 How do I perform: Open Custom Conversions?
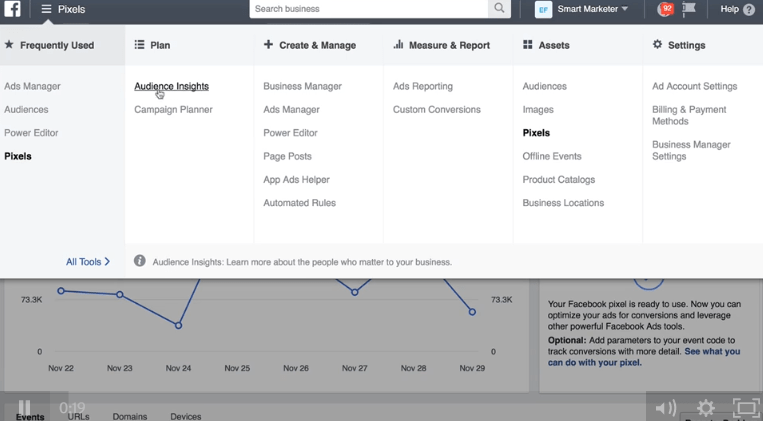[x=437, y=110]
